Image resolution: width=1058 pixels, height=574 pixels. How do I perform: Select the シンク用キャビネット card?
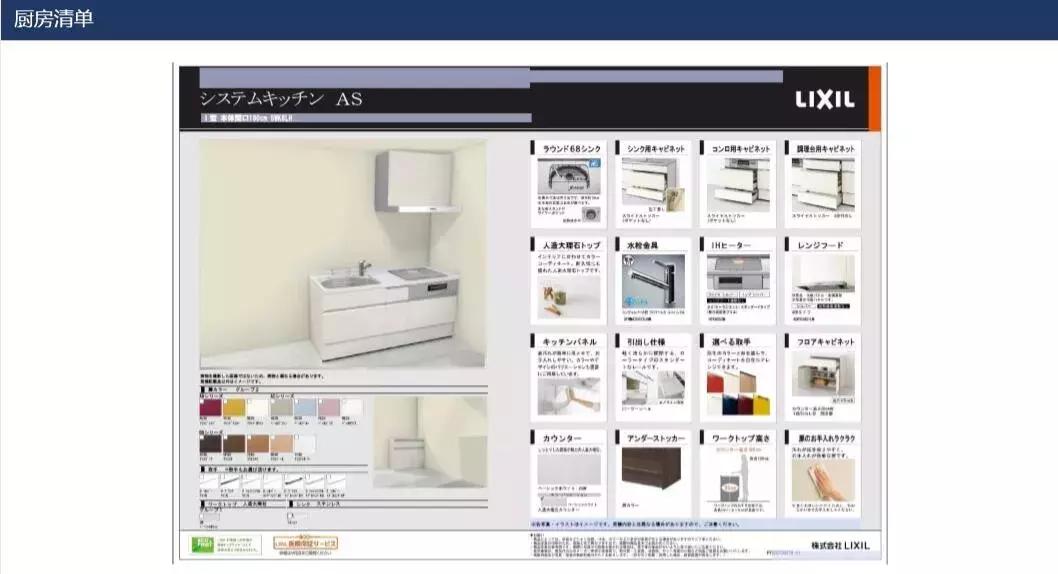tap(653, 184)
